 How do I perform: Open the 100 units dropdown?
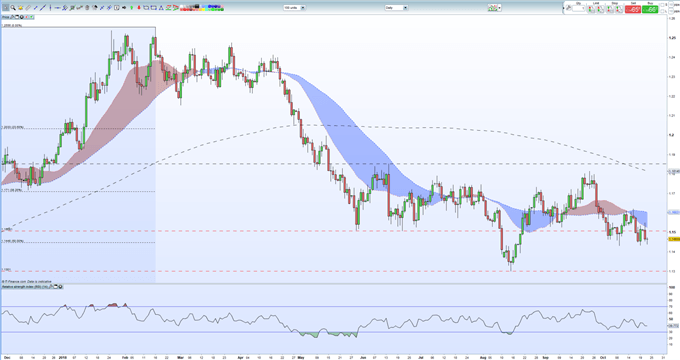(294, 7)
